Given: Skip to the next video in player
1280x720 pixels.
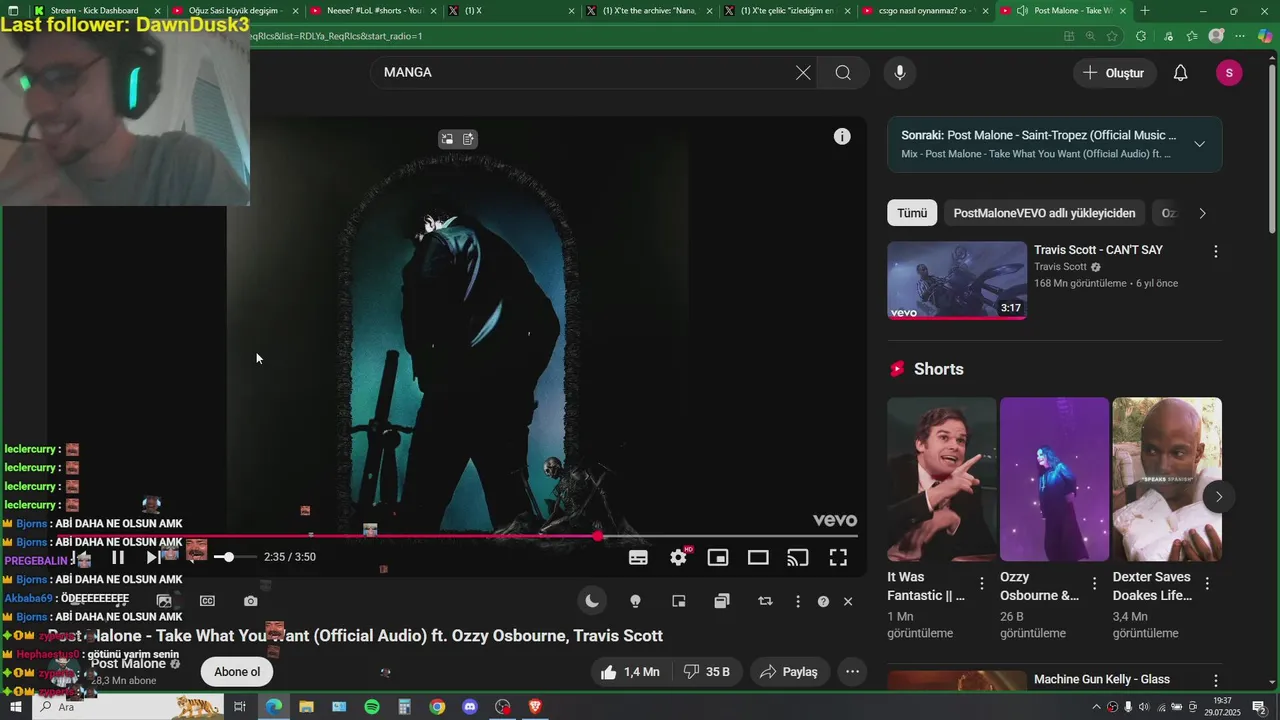Looking at the screenshot, I should 153,557.
